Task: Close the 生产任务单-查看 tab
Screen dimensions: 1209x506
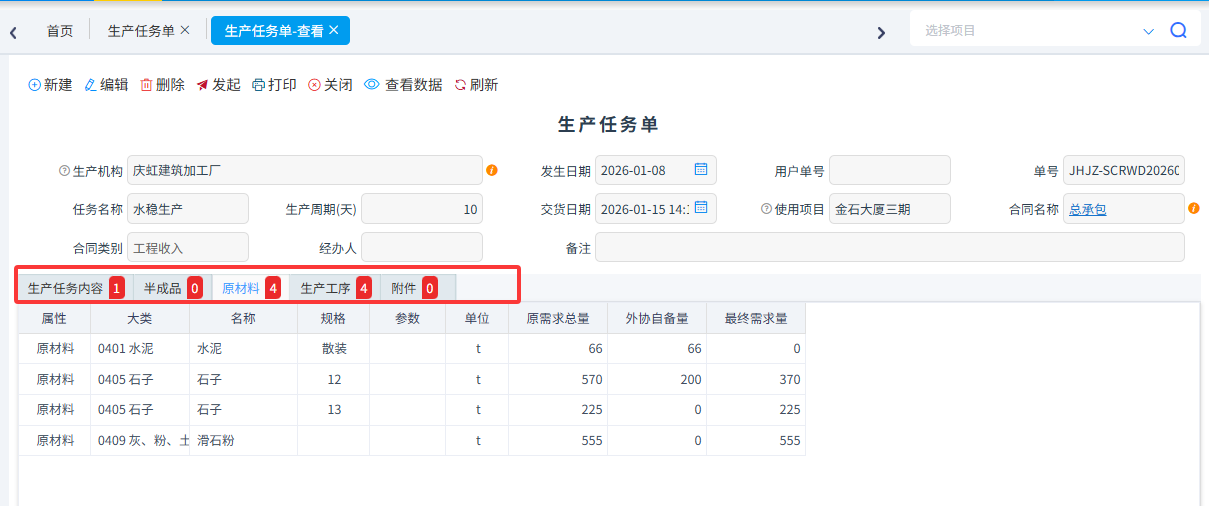Action: pyautogui.click(x=334, y=30)
